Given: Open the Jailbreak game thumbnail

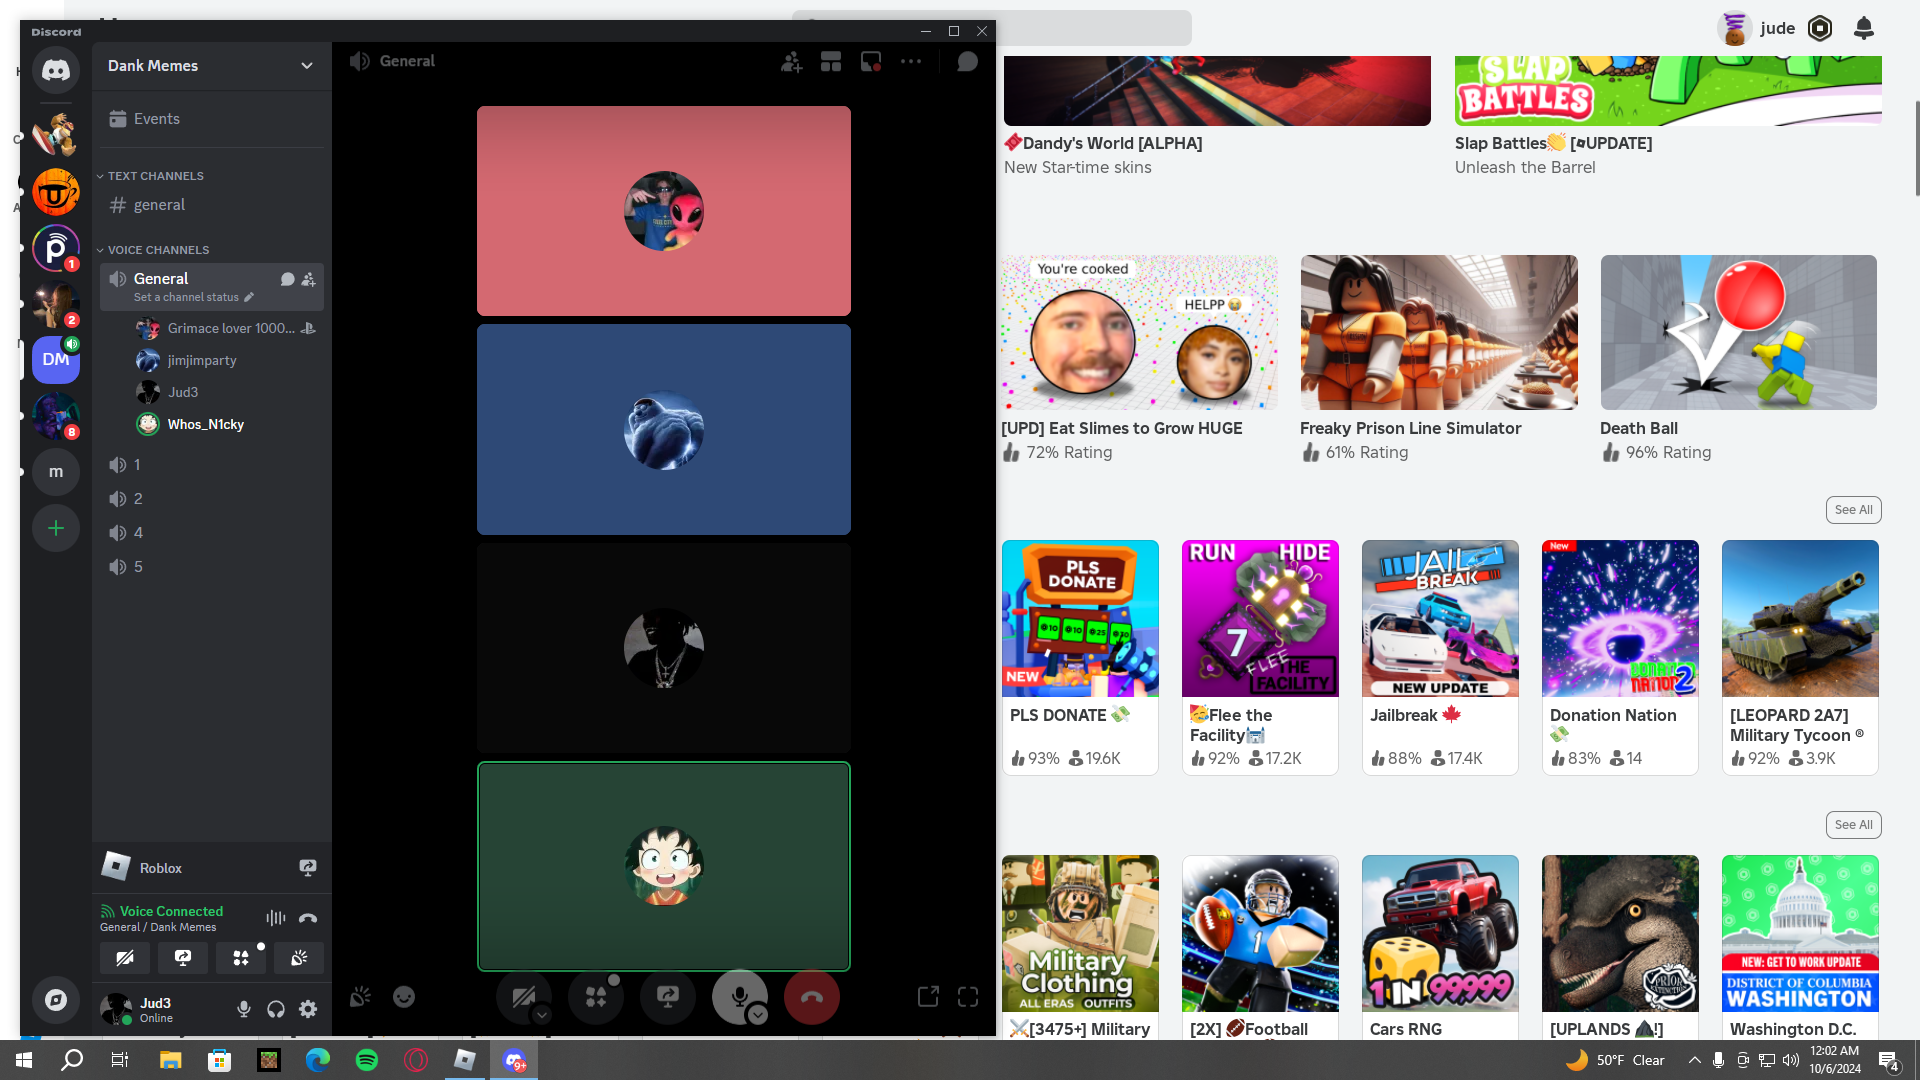Looking at the screenshot, I should 1439,619.
